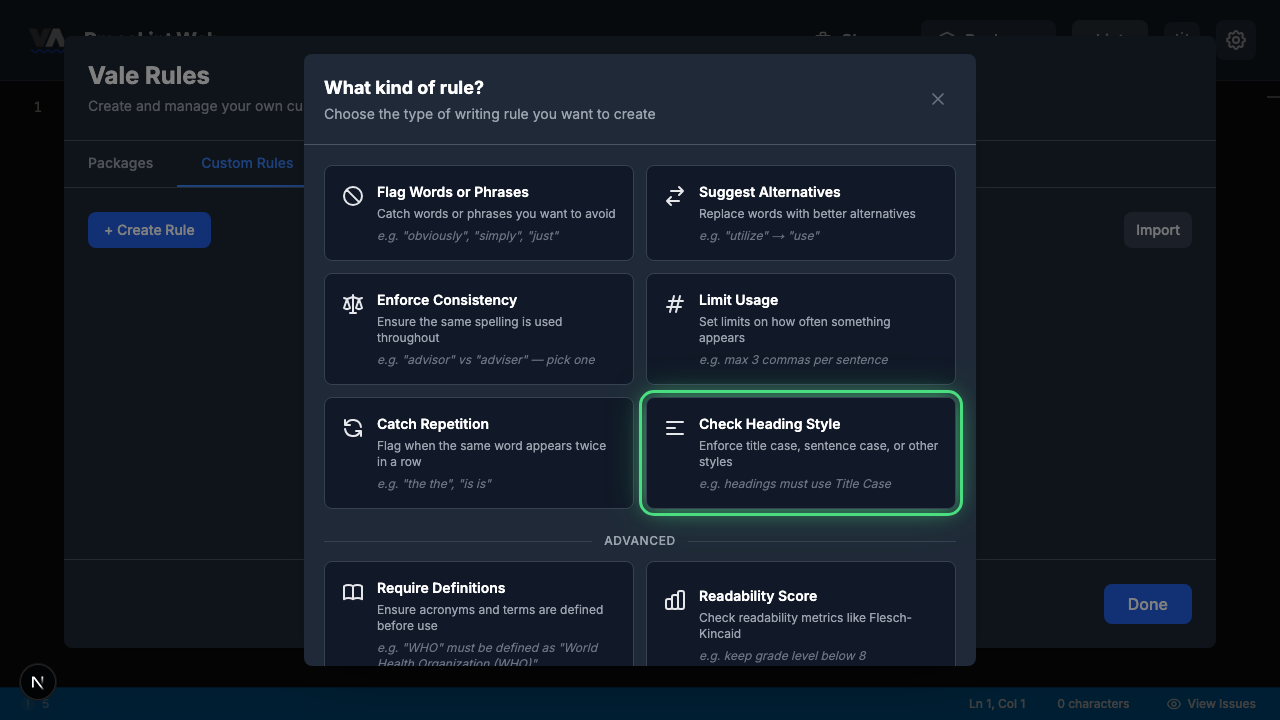Open settings via the gear icon

click(1236, 40)
